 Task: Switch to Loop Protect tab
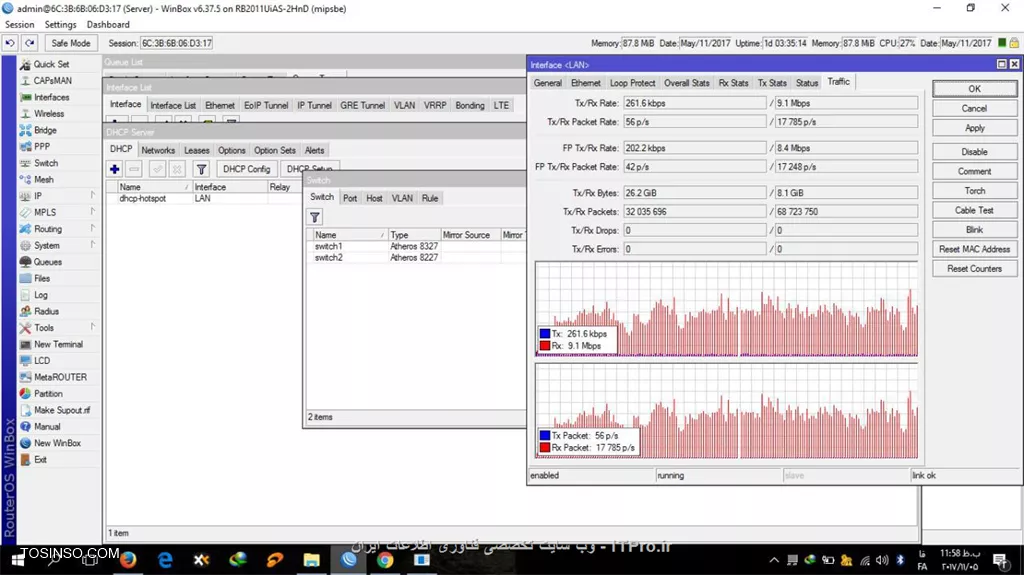click(x=632, y=83)
